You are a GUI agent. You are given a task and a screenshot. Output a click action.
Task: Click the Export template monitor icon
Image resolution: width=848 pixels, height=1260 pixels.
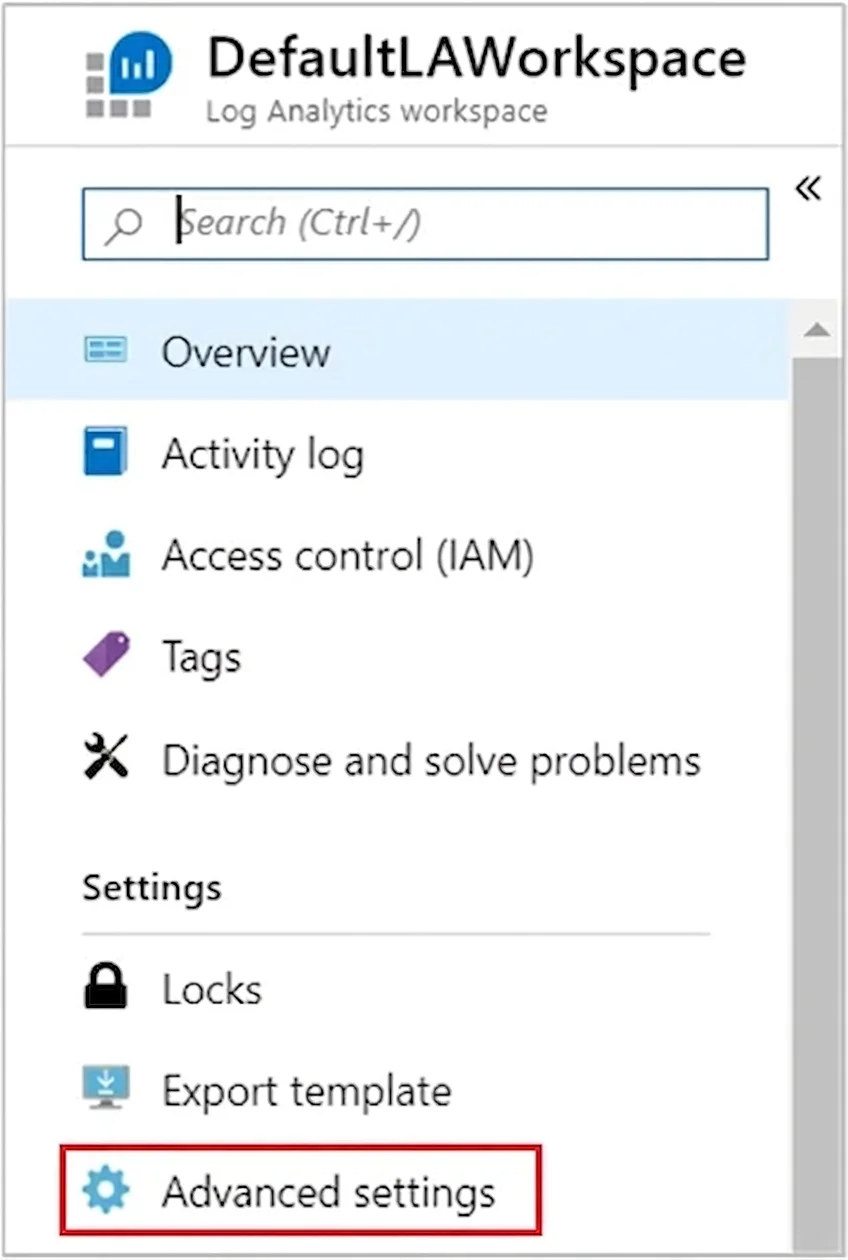coord(105,1090)
